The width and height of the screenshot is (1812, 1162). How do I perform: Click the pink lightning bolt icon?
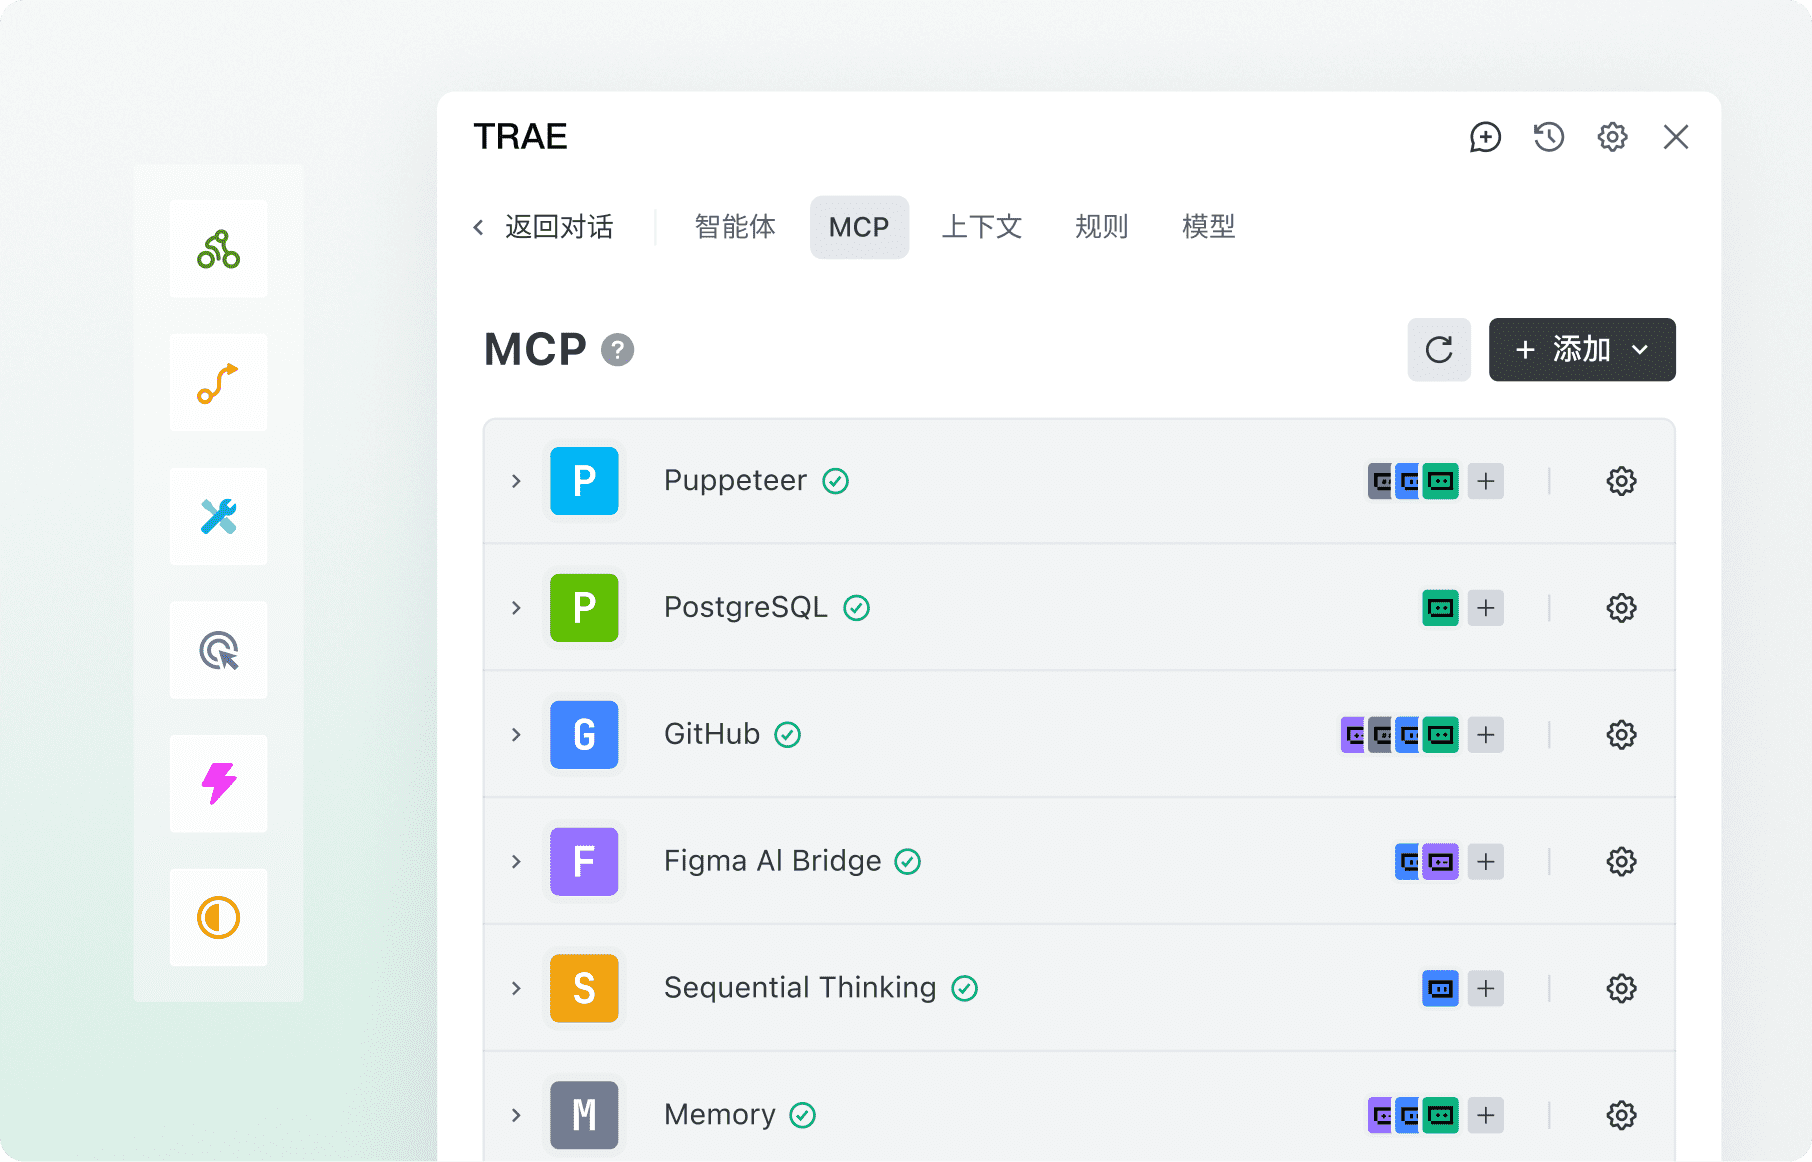click(218, 784)
